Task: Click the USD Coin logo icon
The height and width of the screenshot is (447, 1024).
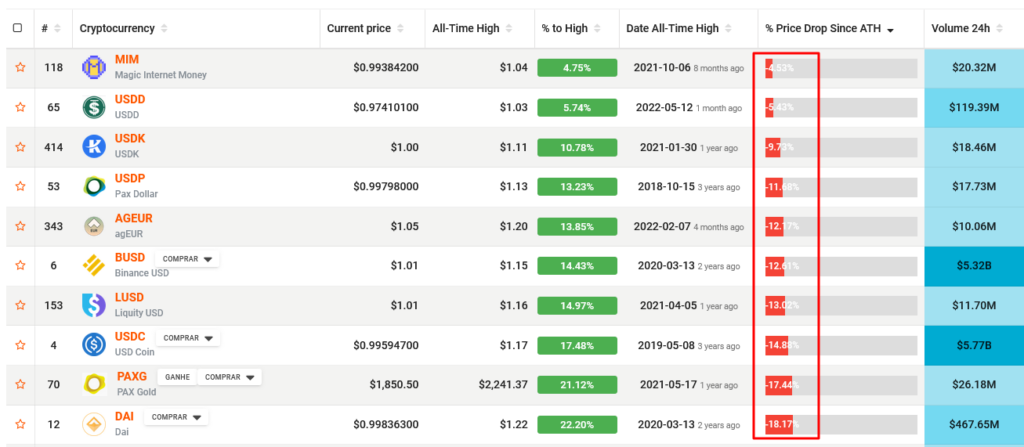Action: [x=94, y=344]
